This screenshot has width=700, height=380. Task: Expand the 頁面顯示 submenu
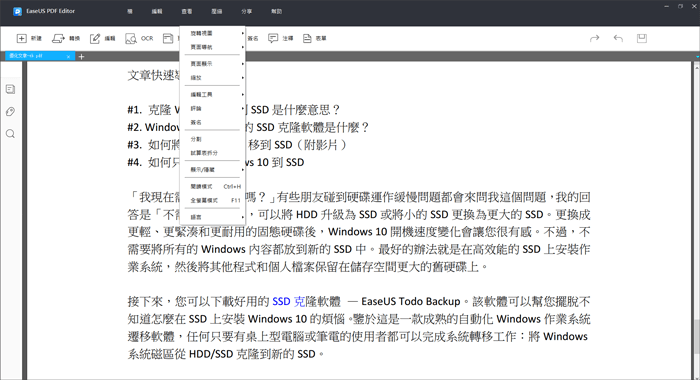pyautogui.click(x=212, y=64)
